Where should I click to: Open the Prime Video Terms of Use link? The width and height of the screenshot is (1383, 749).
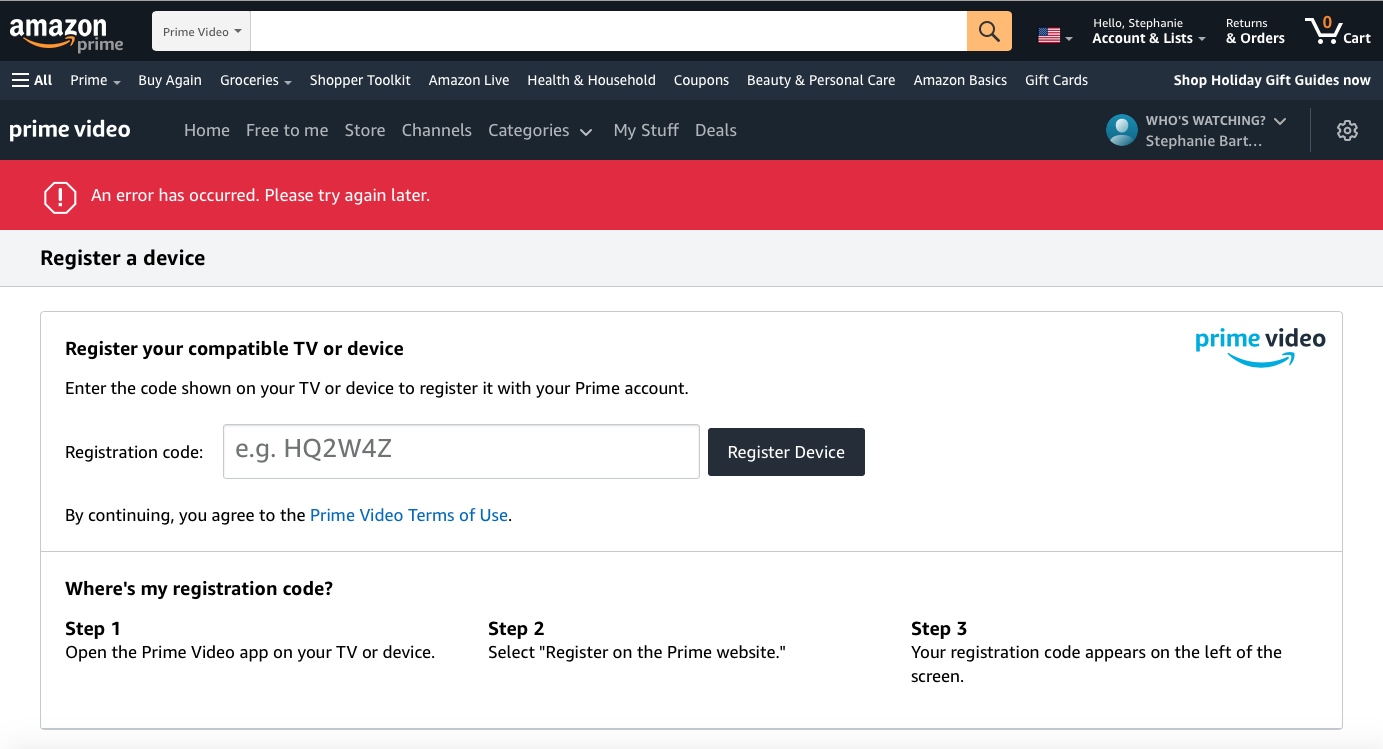(x=409, y=515)
